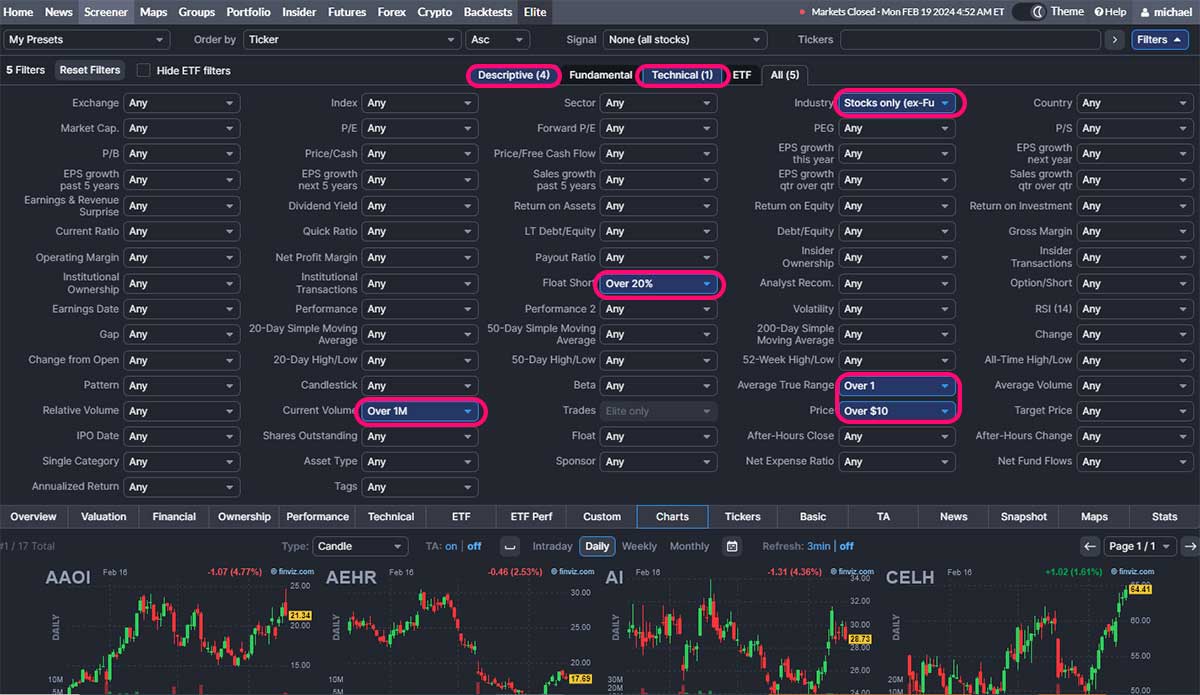Open the Asc sort direction dropdown
This screenshot has height=695, width=1200.
click(497, 40)
